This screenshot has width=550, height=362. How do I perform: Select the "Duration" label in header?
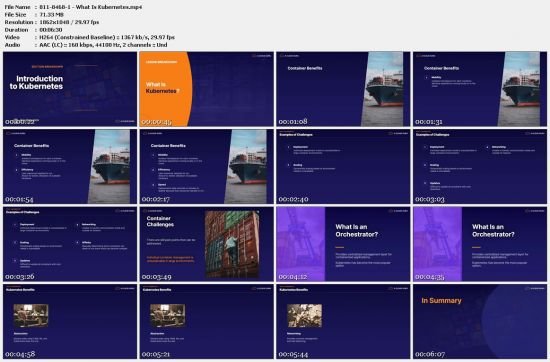(16, 29)
